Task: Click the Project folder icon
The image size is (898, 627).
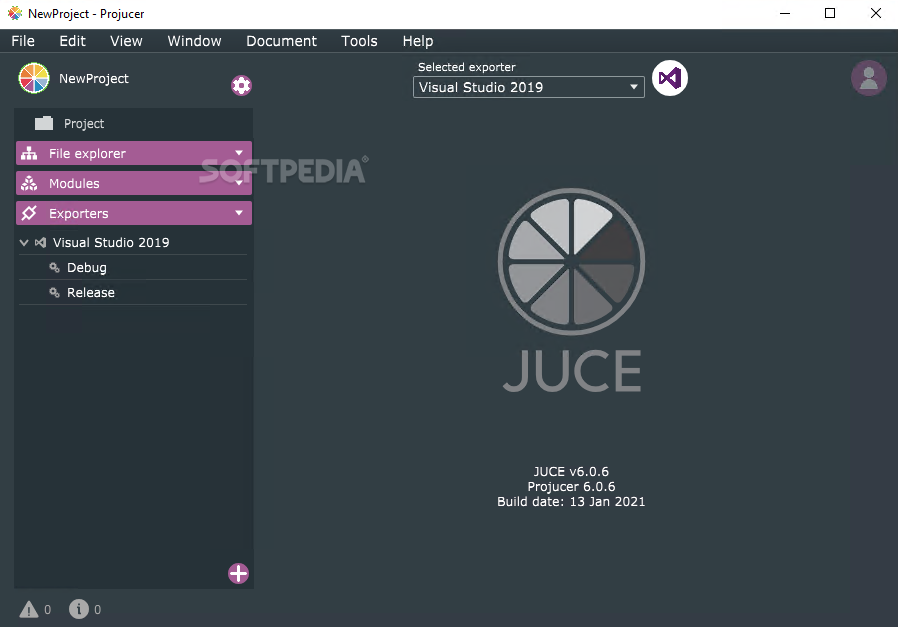Action: click(x=44, y=123)
